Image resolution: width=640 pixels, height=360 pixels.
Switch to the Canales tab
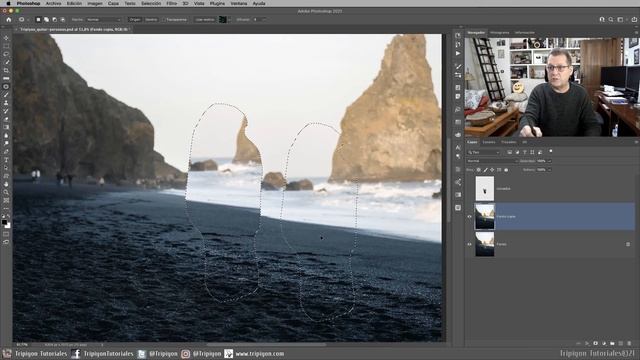tap(489, 142)
